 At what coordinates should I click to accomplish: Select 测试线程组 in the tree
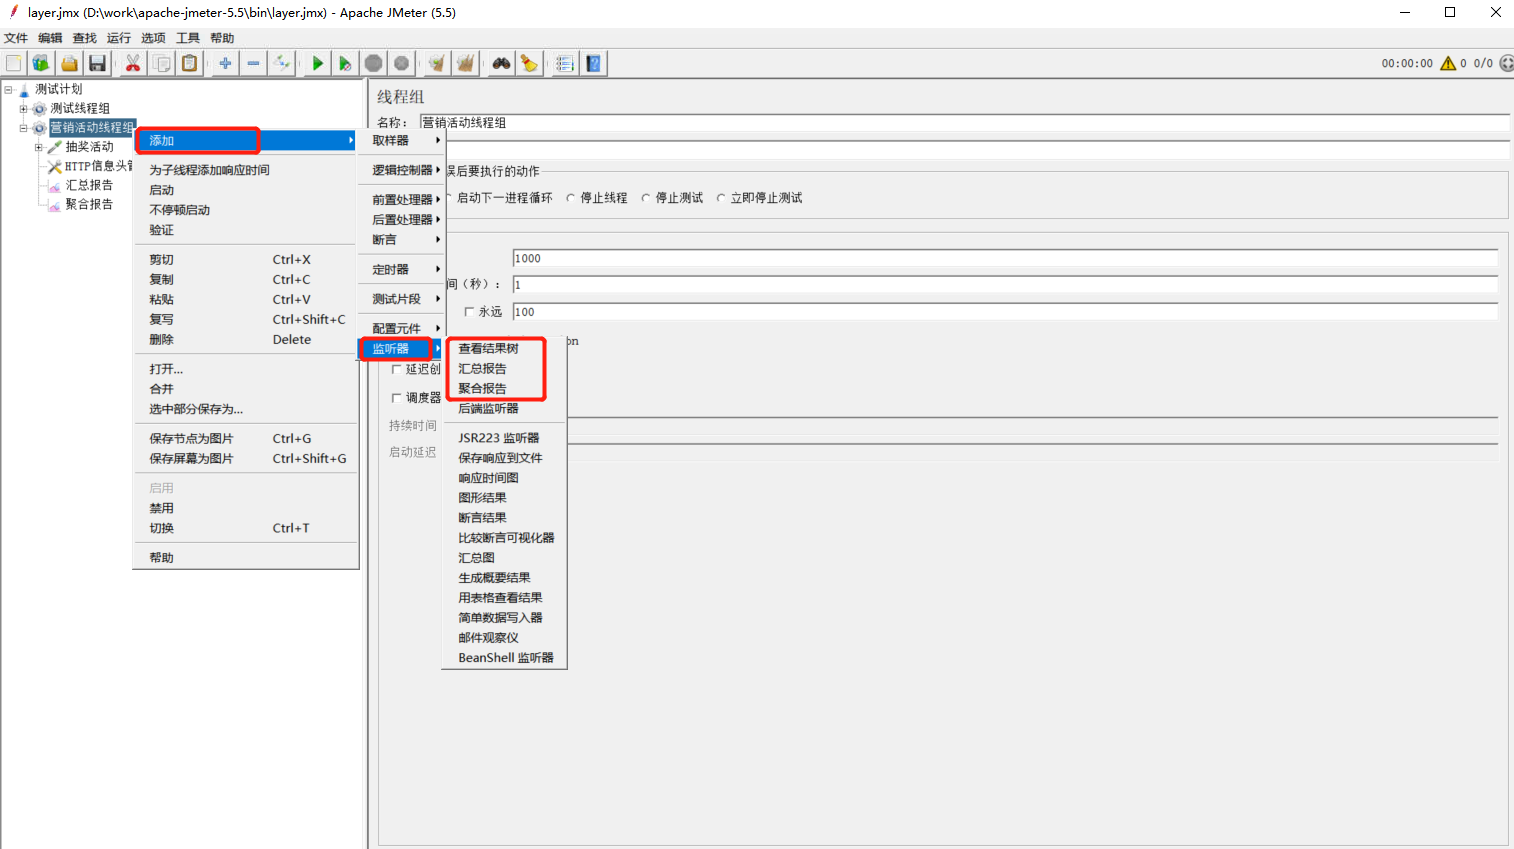(80, 108)
